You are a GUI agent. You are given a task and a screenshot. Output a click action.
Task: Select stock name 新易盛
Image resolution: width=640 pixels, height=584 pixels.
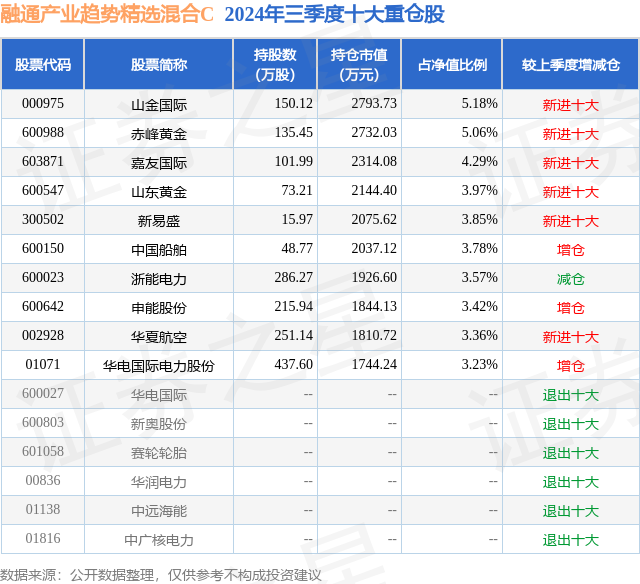[159, 221]
